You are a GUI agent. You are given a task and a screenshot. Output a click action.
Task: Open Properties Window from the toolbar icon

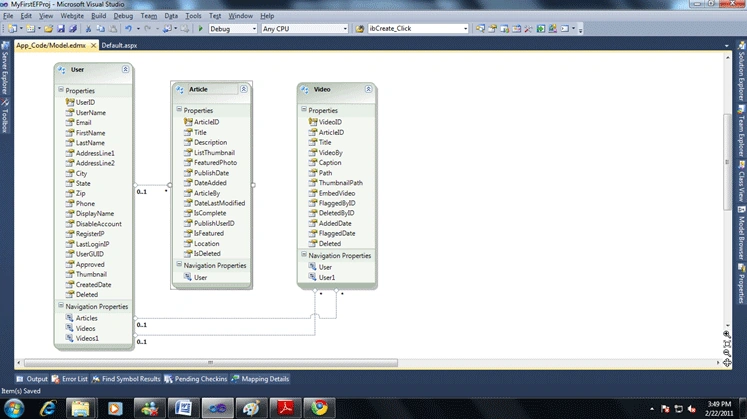click(492, 29)
